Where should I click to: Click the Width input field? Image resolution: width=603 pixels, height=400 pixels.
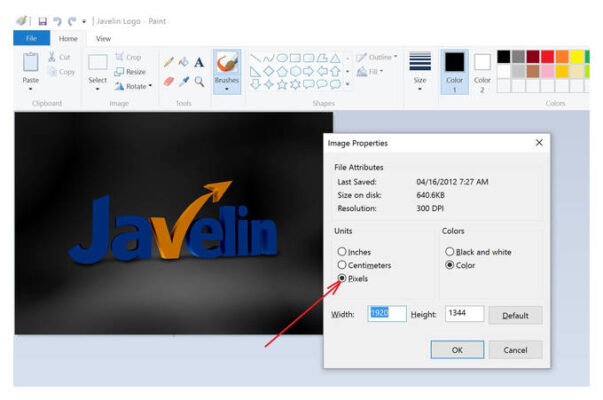click(387, 313)
